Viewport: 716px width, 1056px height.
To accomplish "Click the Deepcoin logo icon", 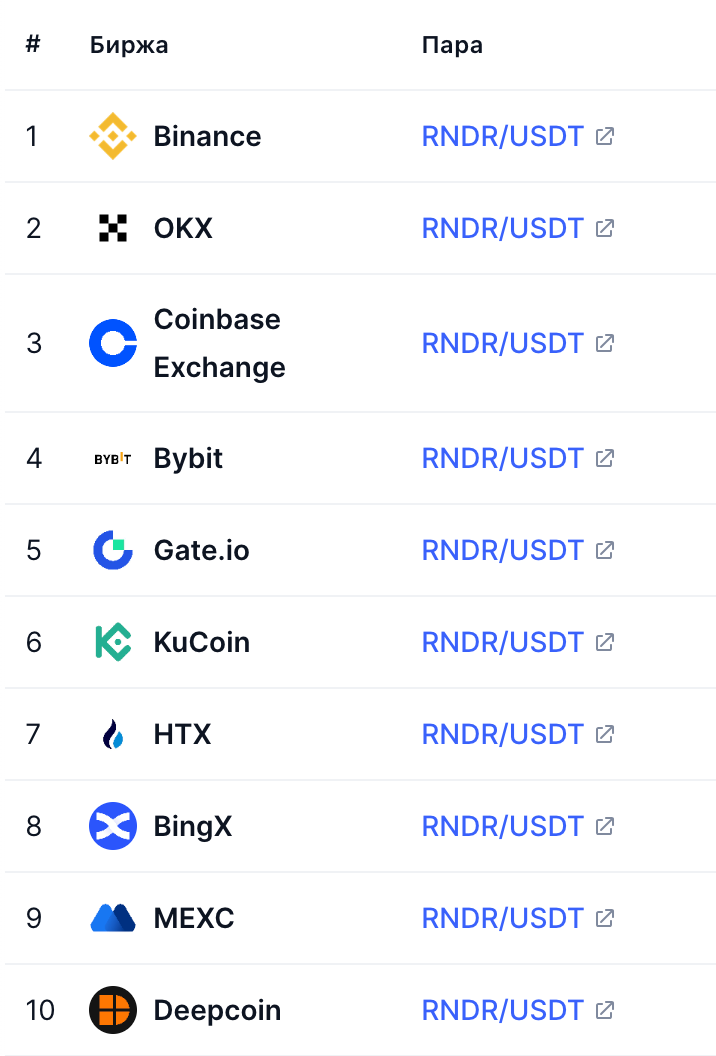I will 113,1010.
